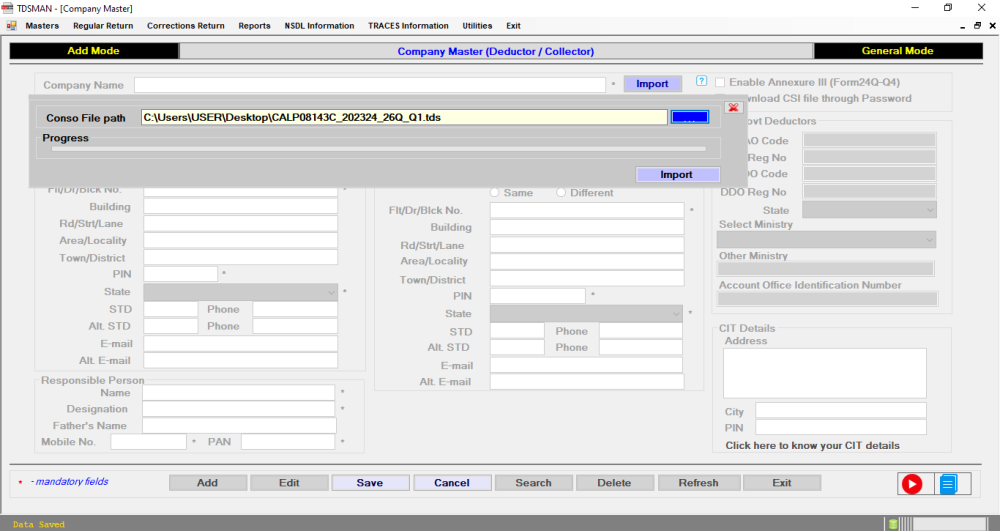This screenshot has width=1000, height=531.
Task: Click the red video tutorial play icon
Action: [912, 484]
